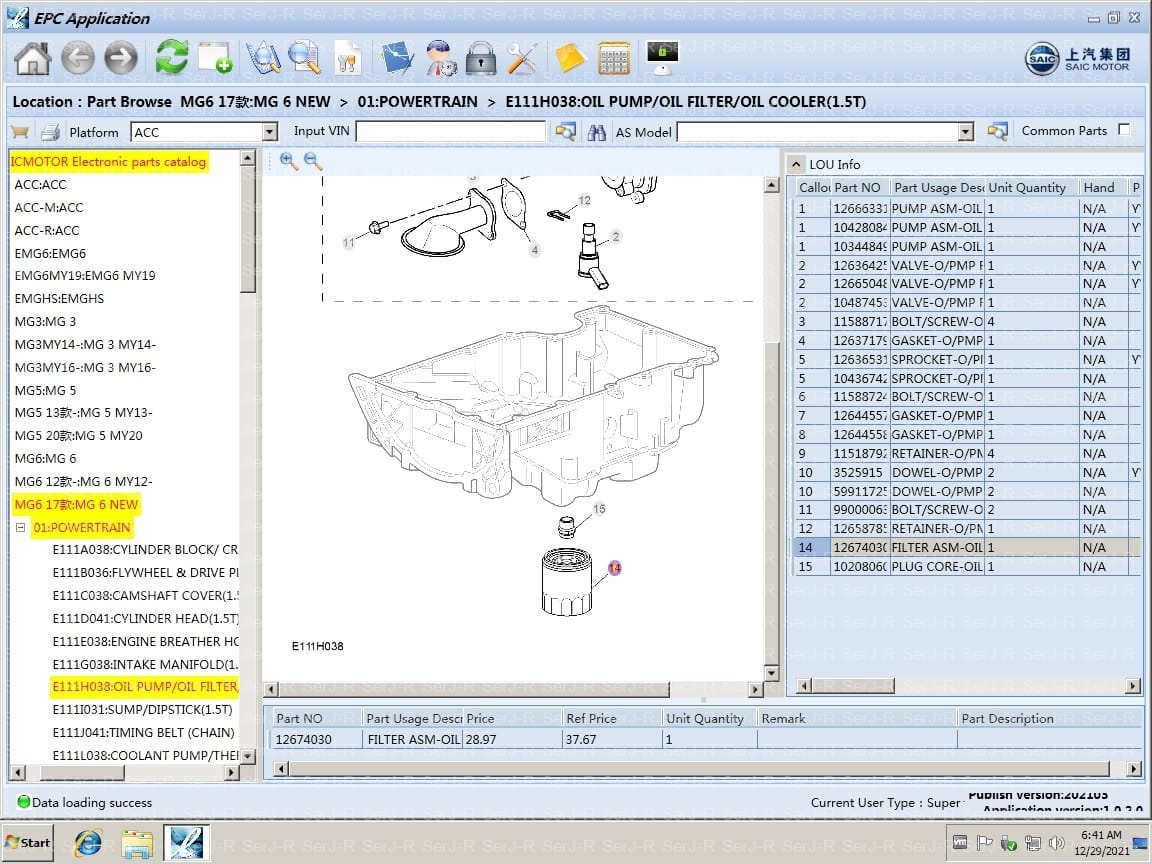
Task: Toggle the Common Parts checkbox
Action: coord(1124,129)
